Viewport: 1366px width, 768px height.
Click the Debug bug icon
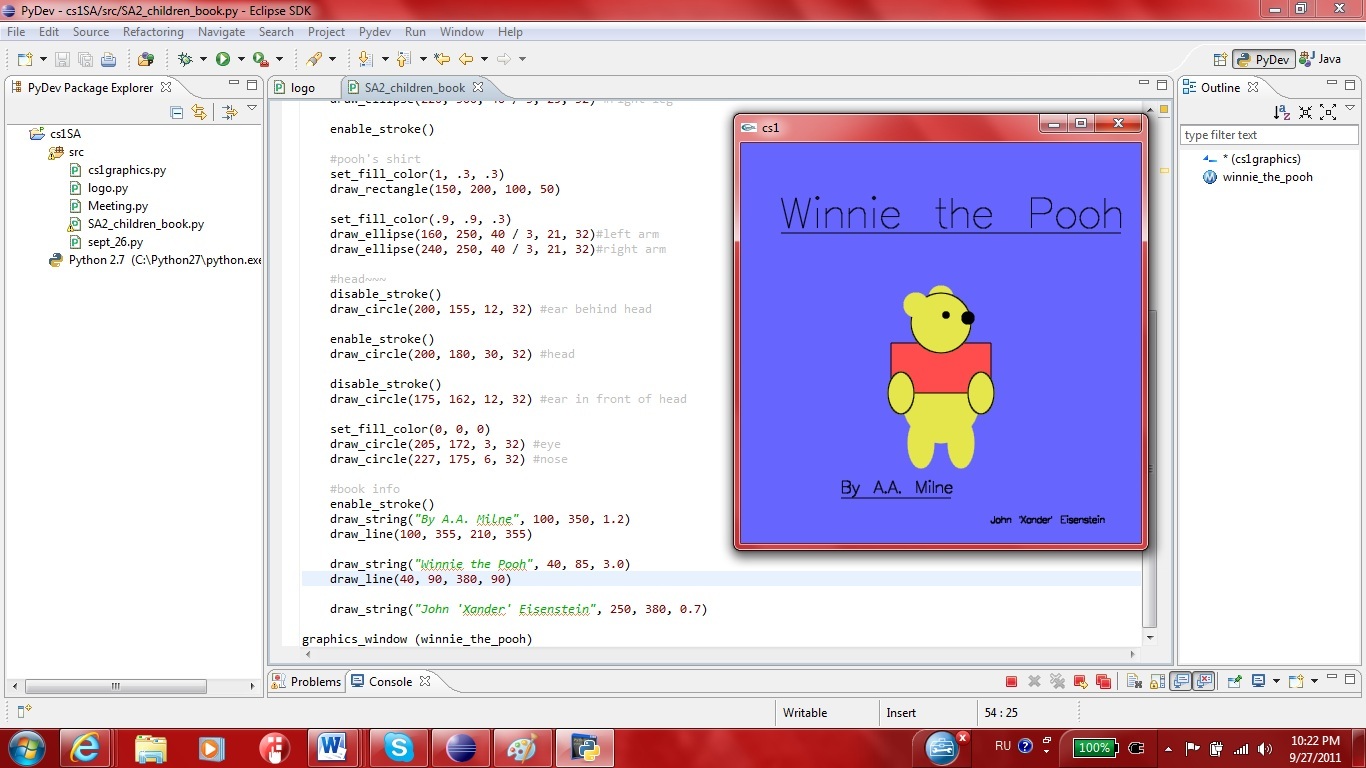point(185,59)
